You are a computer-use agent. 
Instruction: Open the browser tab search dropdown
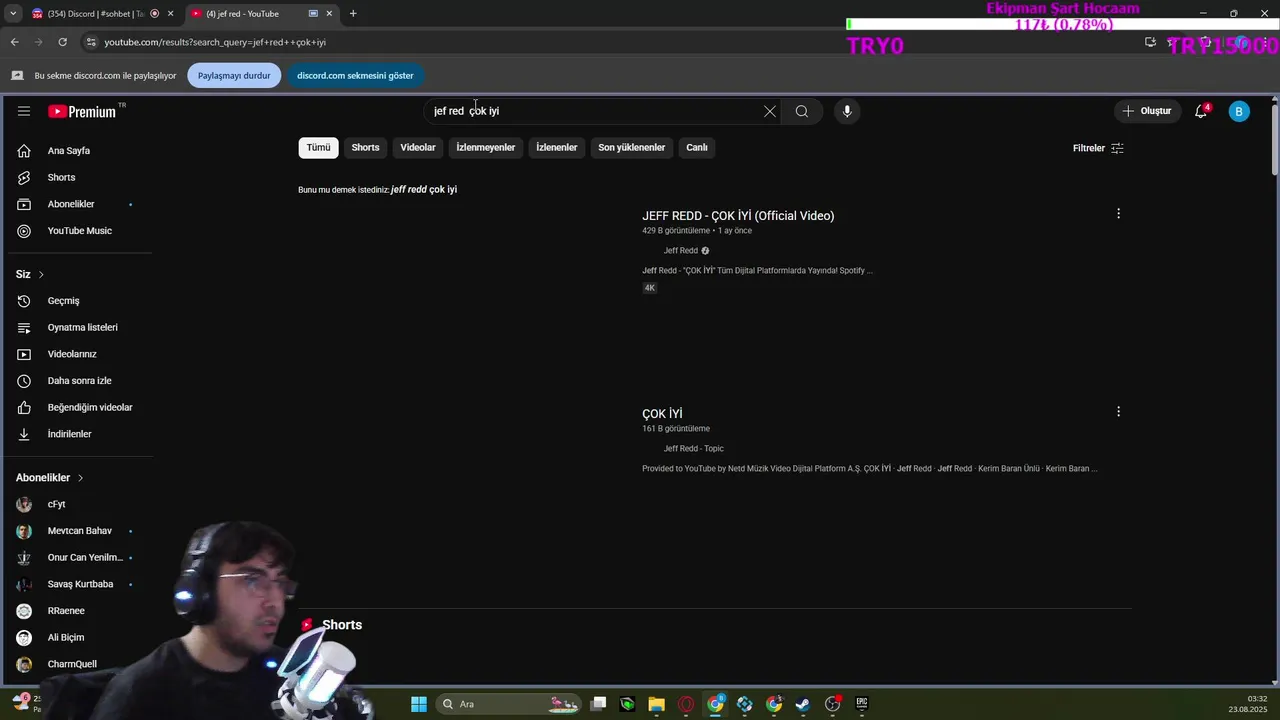click(13, 13)
